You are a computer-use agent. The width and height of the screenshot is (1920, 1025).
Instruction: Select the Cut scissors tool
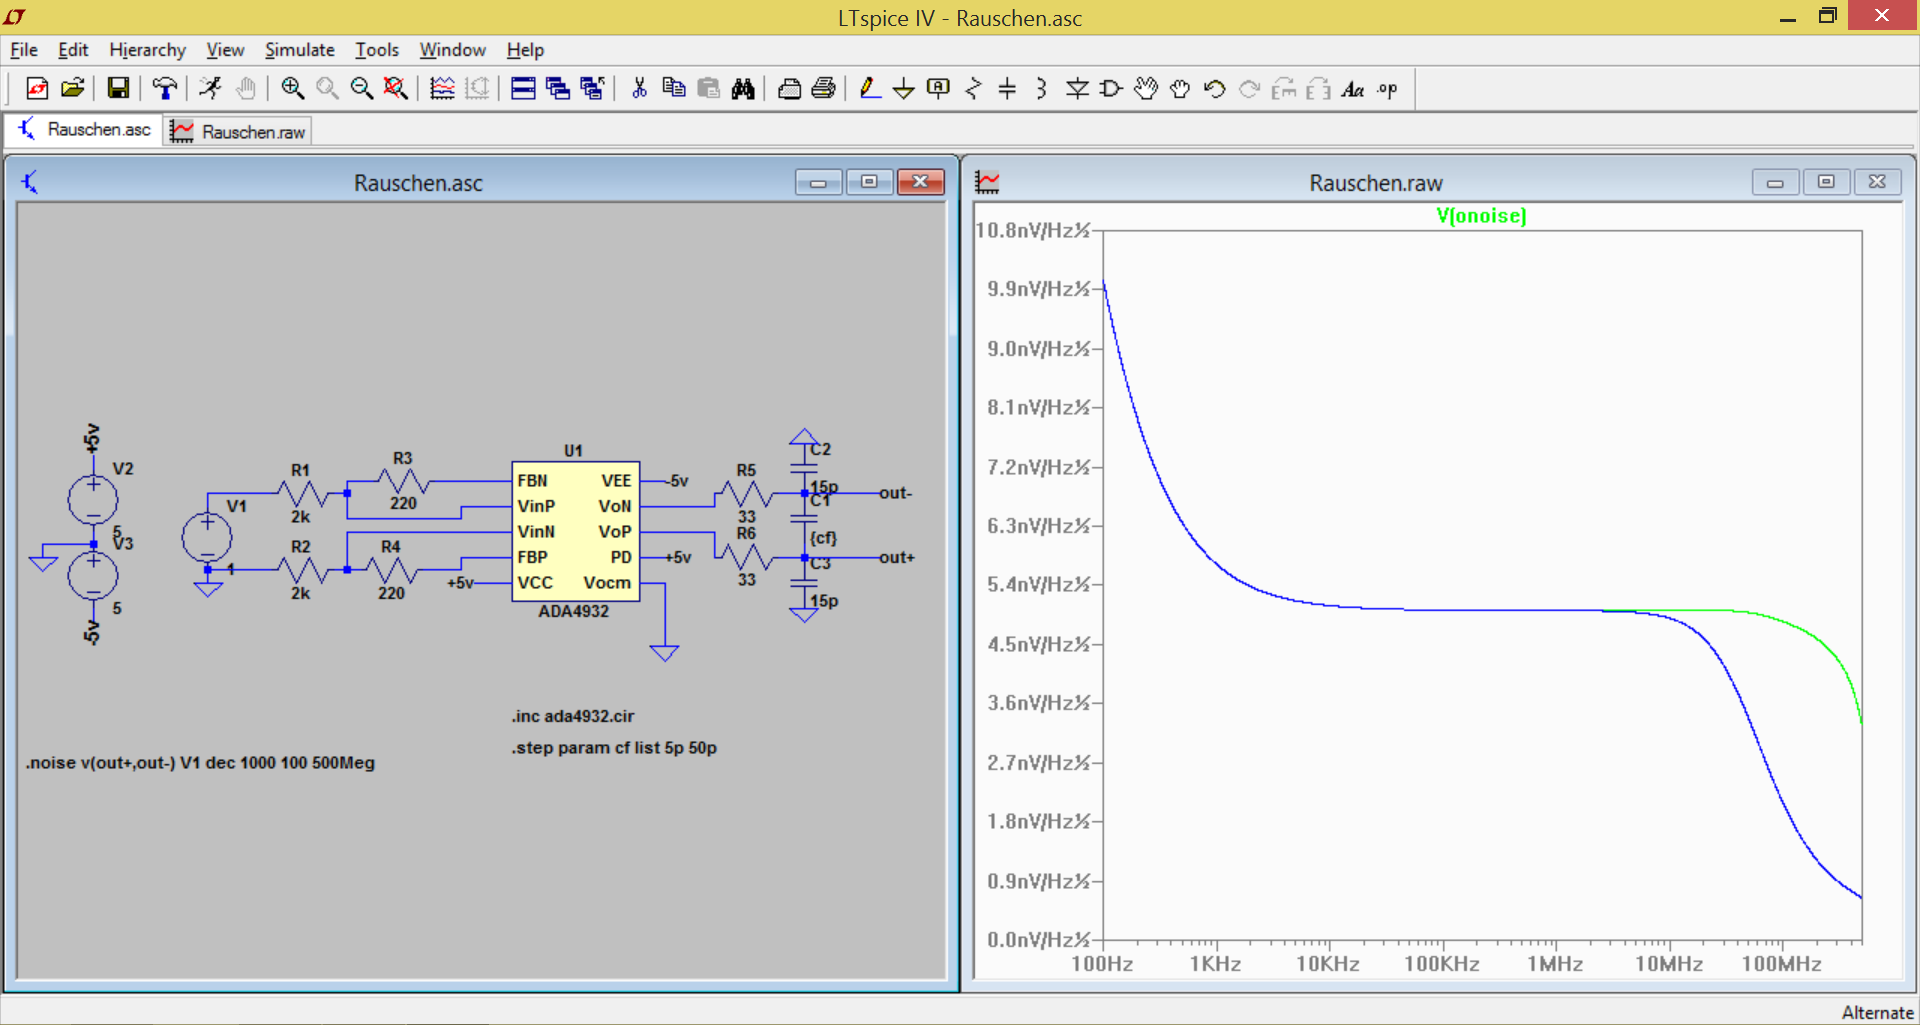[639, 89]
